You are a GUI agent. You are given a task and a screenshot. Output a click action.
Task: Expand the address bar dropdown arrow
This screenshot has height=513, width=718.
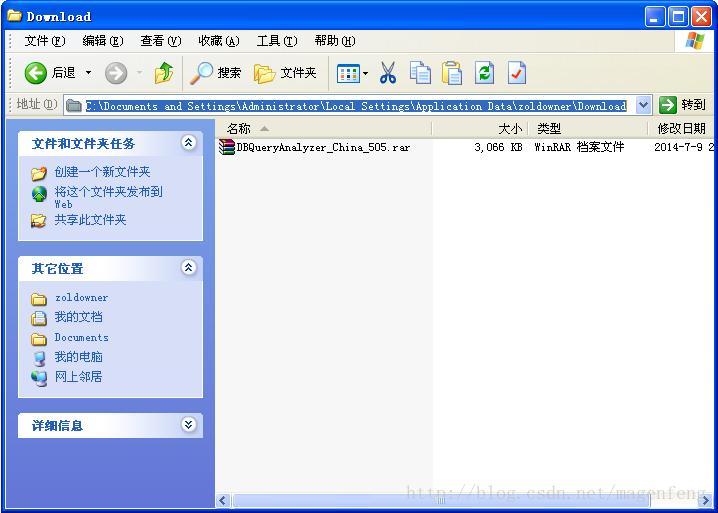[x=643, y=105]
